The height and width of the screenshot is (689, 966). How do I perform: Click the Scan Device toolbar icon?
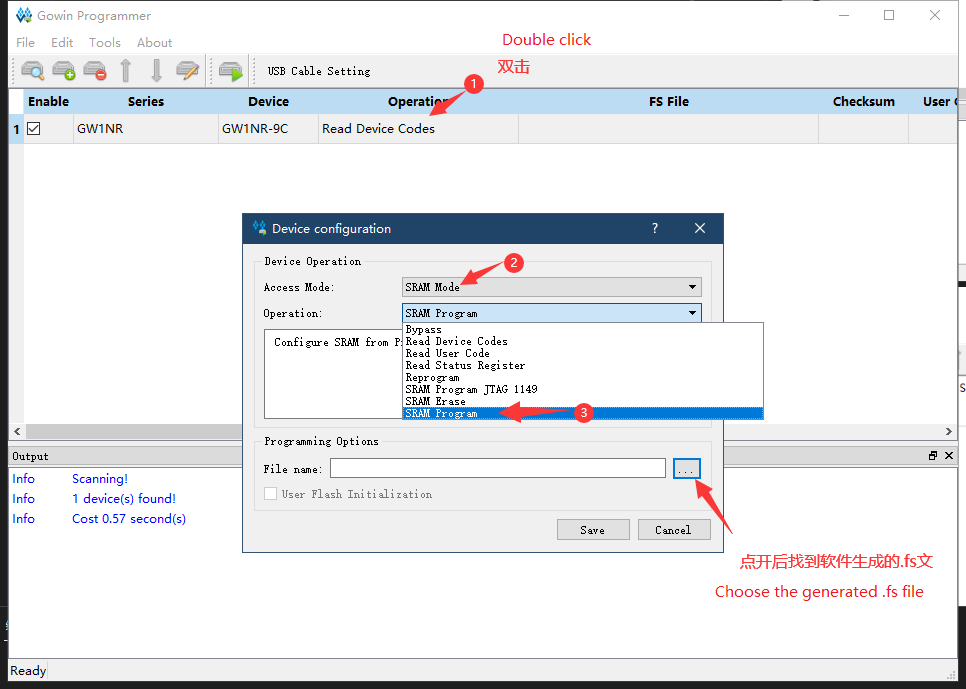33,71
